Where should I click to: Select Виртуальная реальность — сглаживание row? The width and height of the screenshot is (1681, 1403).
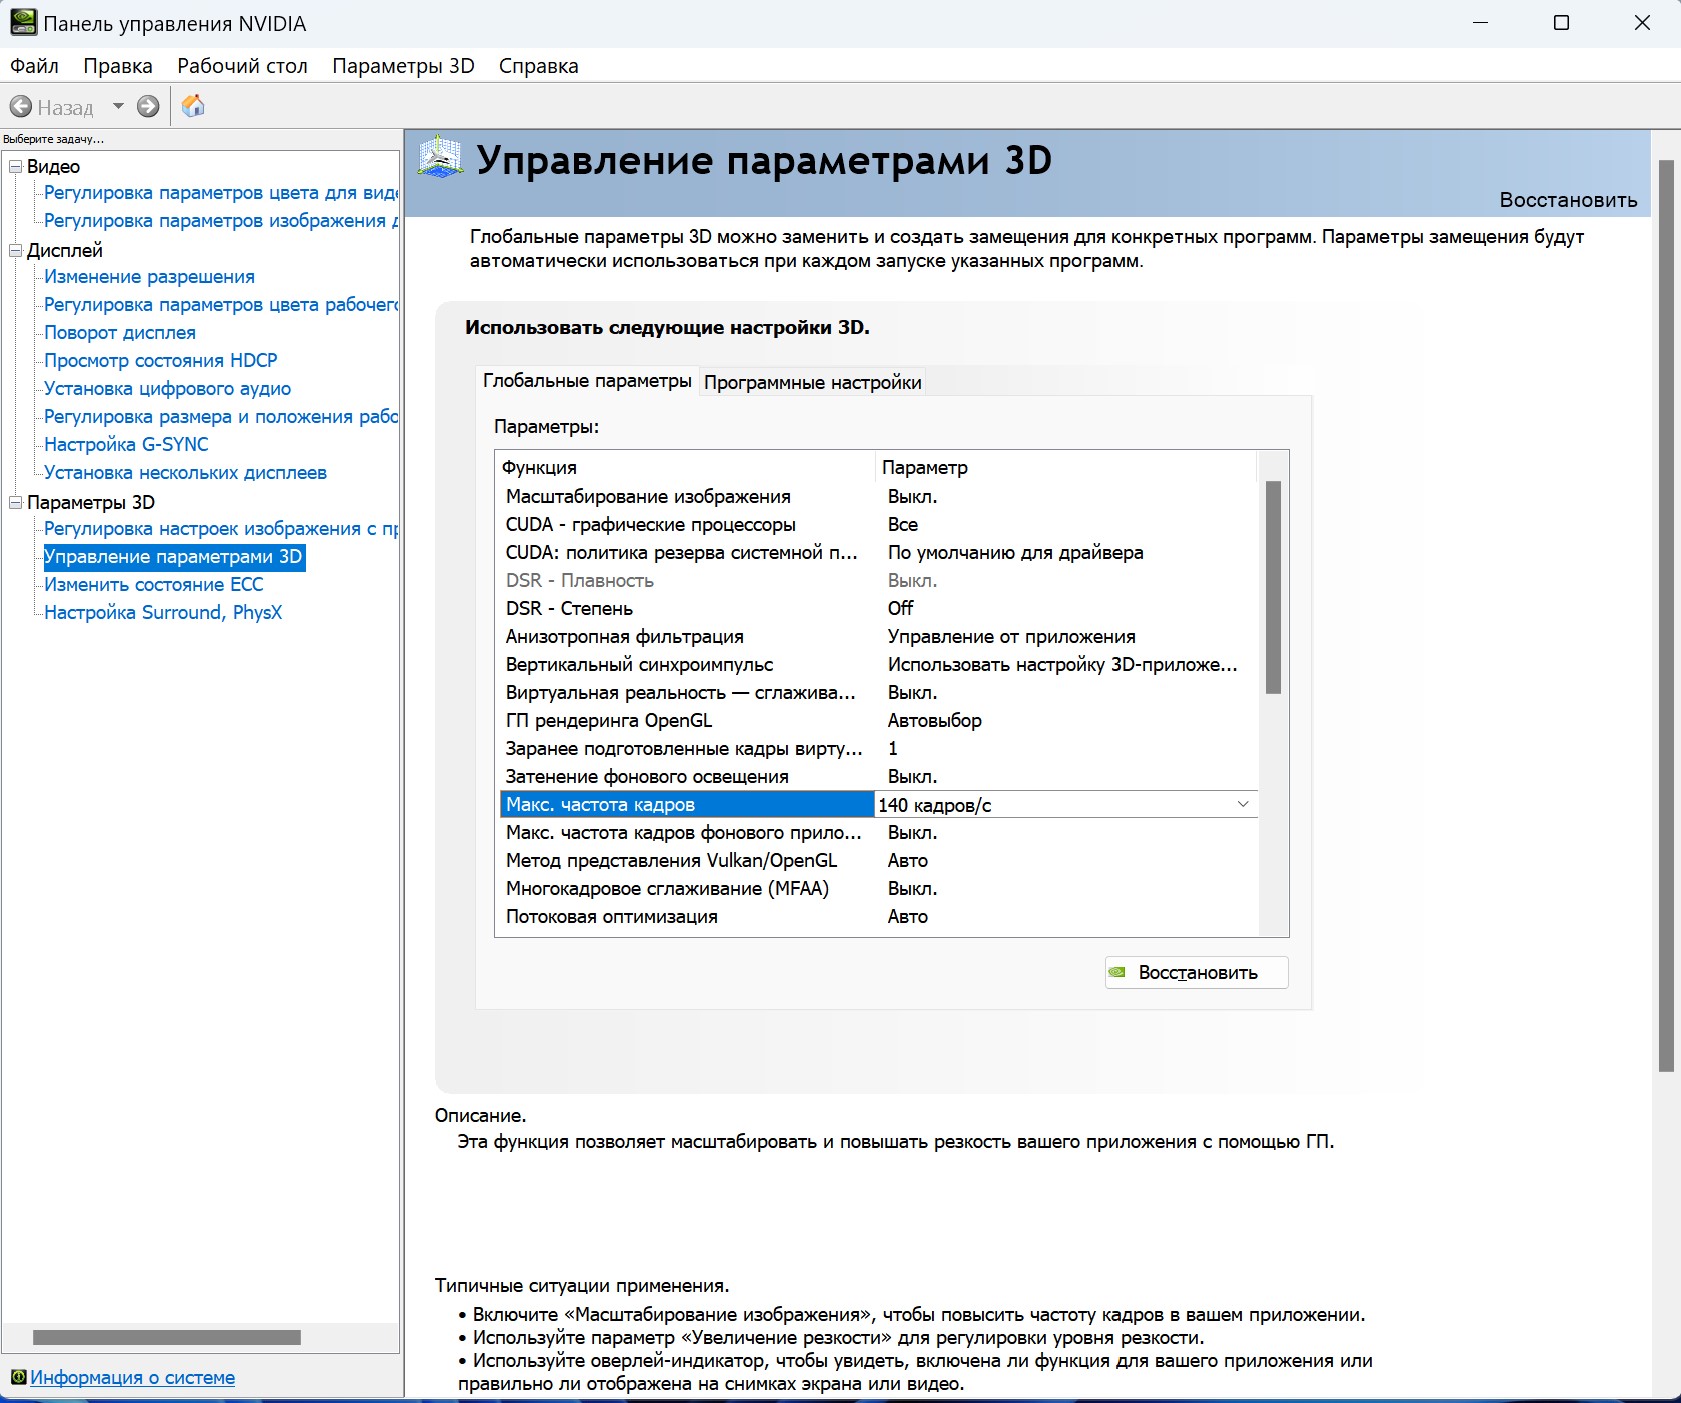point(877,693)
